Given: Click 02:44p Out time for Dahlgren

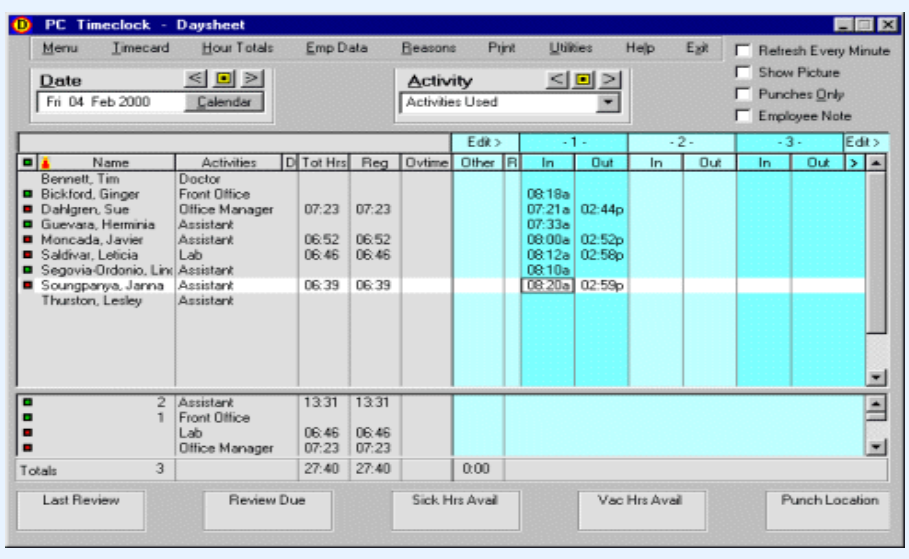Looking at the screenshot, I should point(602,209).
